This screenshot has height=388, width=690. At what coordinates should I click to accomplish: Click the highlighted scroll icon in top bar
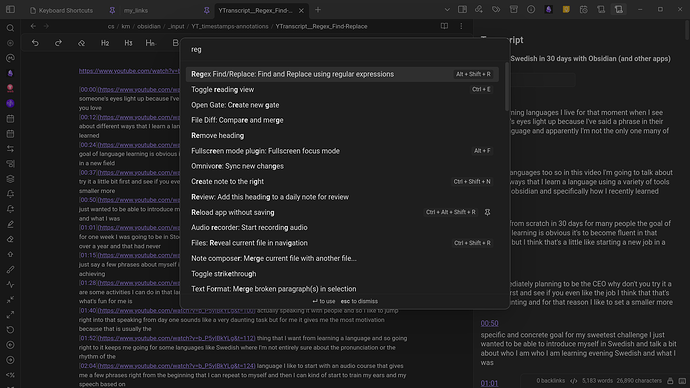pos(619,10)
